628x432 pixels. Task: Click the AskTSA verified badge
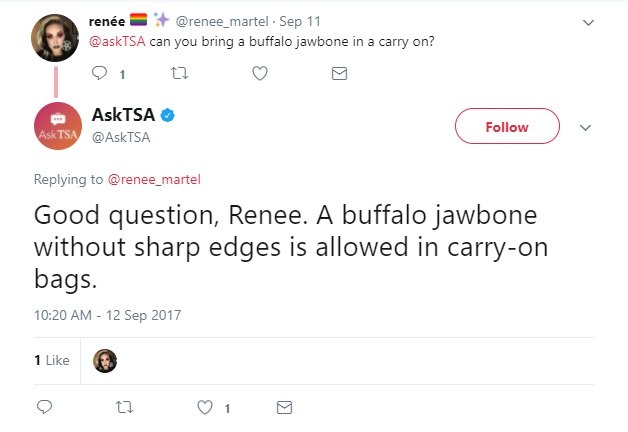point(168,116)
